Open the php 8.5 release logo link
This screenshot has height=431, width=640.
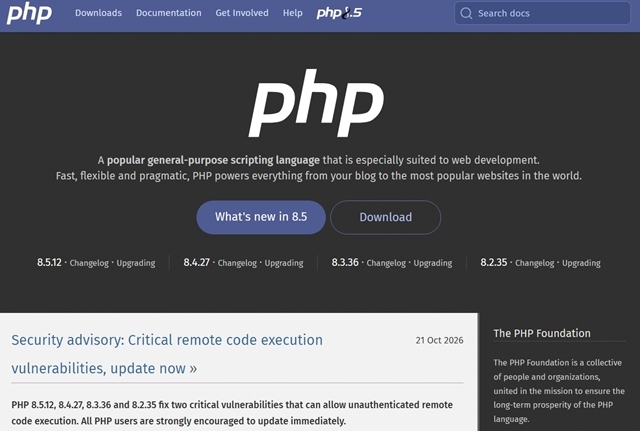tap(339, 13)
